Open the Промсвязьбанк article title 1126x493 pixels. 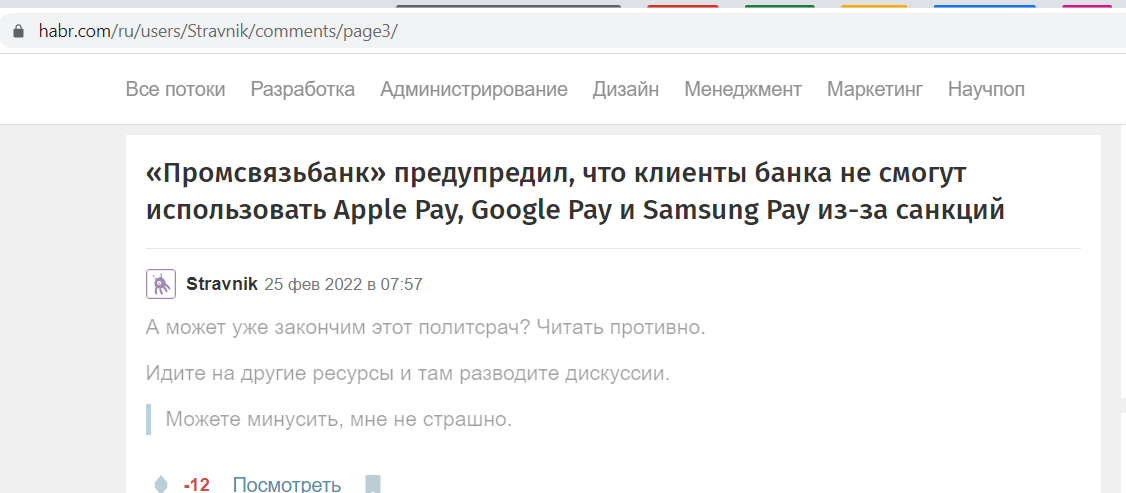574,192
